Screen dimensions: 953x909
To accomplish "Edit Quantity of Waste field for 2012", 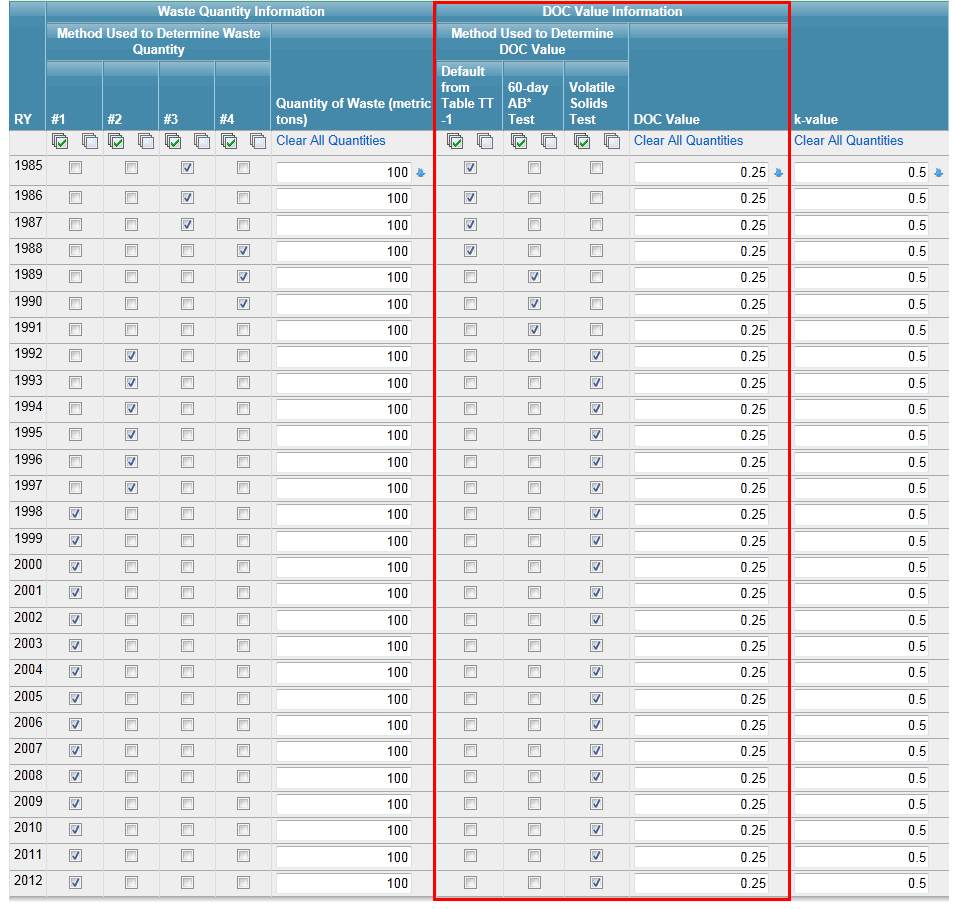I will [343, 883].
